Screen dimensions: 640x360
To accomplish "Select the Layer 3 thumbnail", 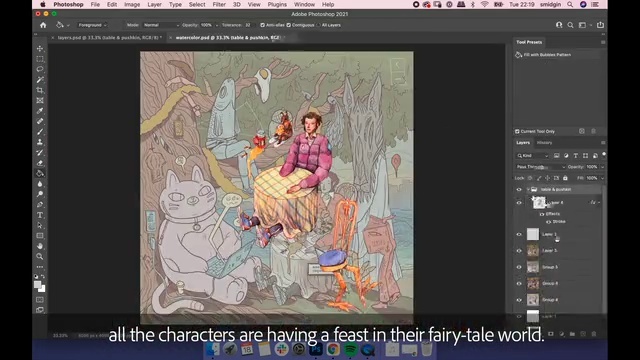I will pos(533,251).
